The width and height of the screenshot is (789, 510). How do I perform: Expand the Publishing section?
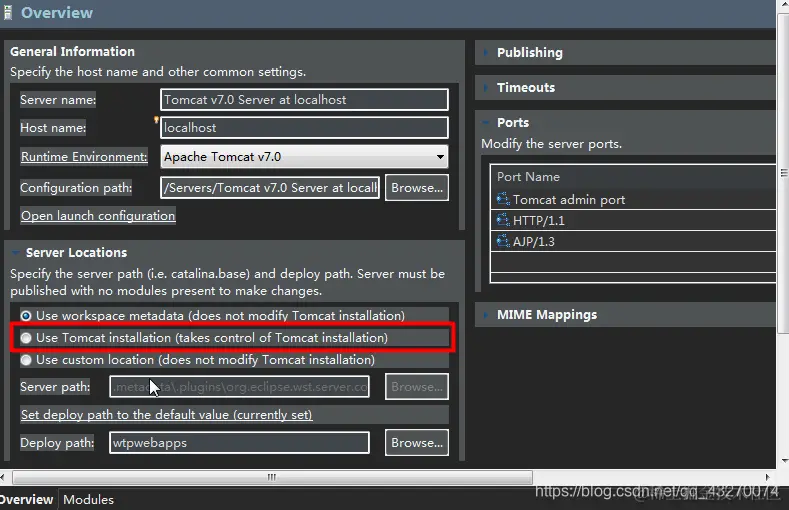486,52
